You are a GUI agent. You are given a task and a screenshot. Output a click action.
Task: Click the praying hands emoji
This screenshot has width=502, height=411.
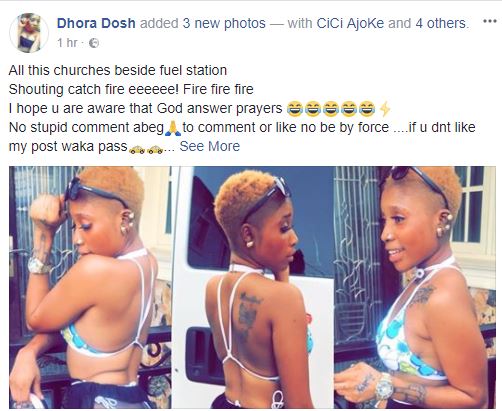(173, 128)
